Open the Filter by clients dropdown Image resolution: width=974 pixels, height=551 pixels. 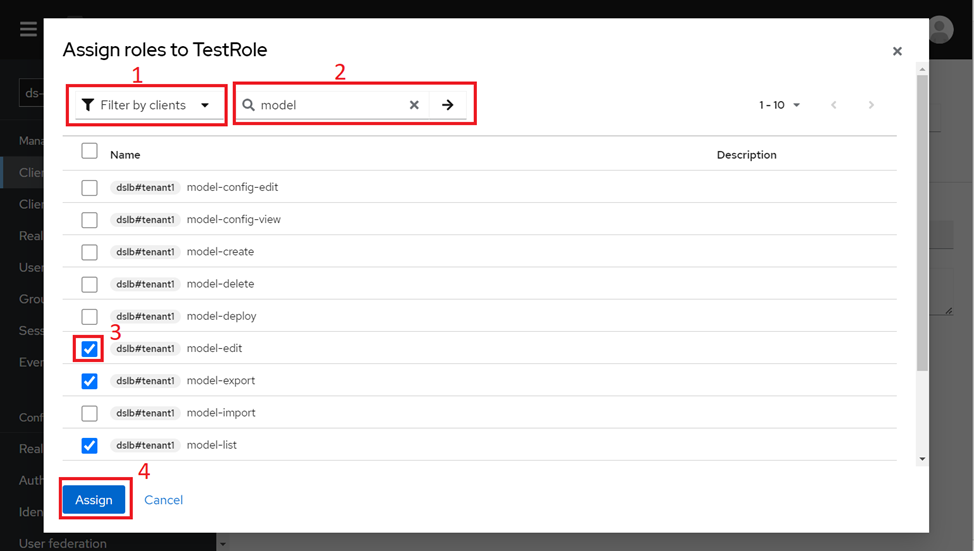[x=147, y=105]
